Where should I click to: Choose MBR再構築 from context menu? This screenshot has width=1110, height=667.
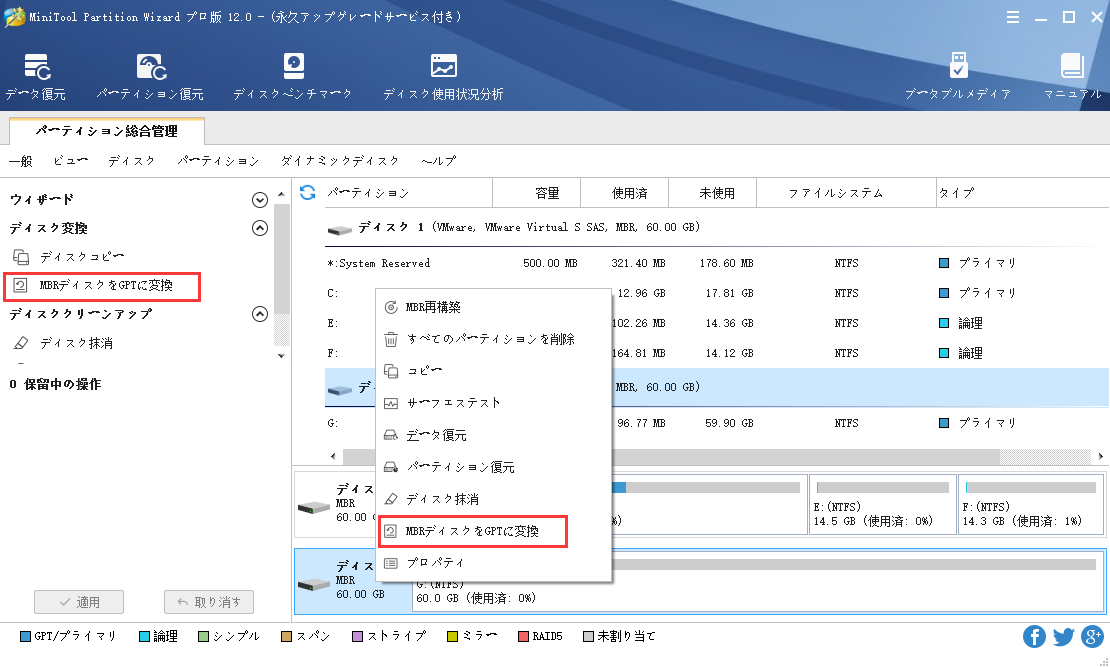tap(493, 307)
